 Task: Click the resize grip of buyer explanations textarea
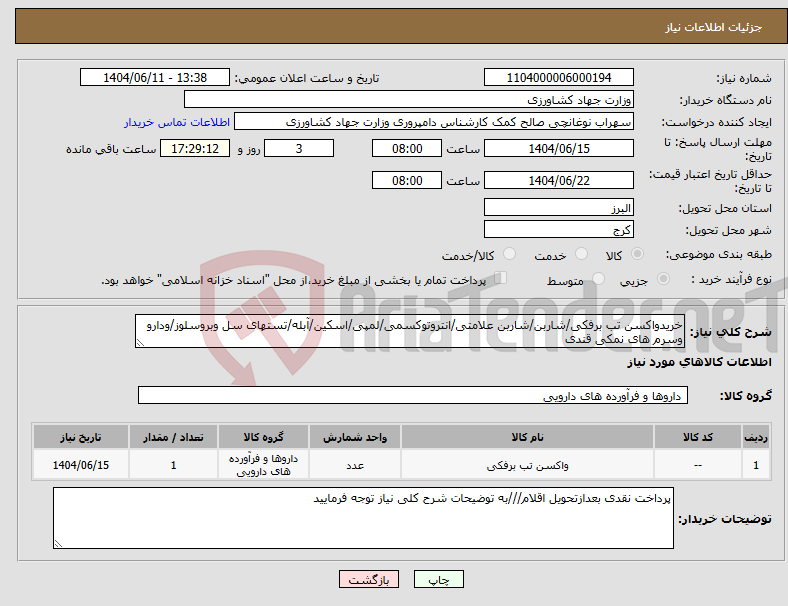[x=58, y=544]
